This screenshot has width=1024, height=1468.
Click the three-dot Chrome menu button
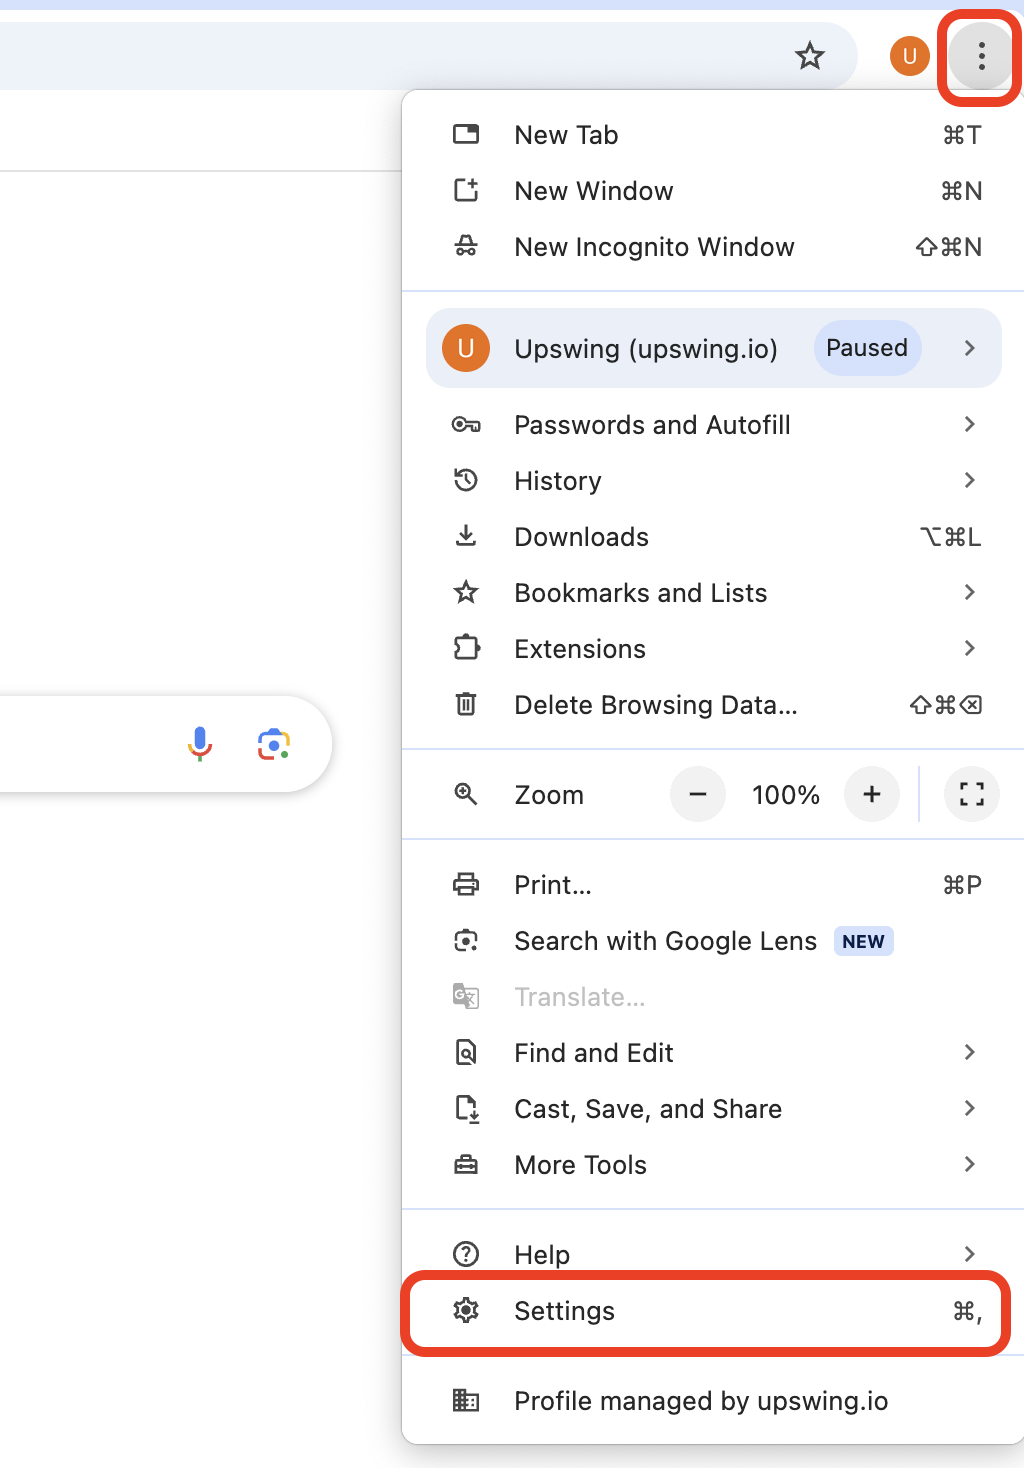click(981, 56)
